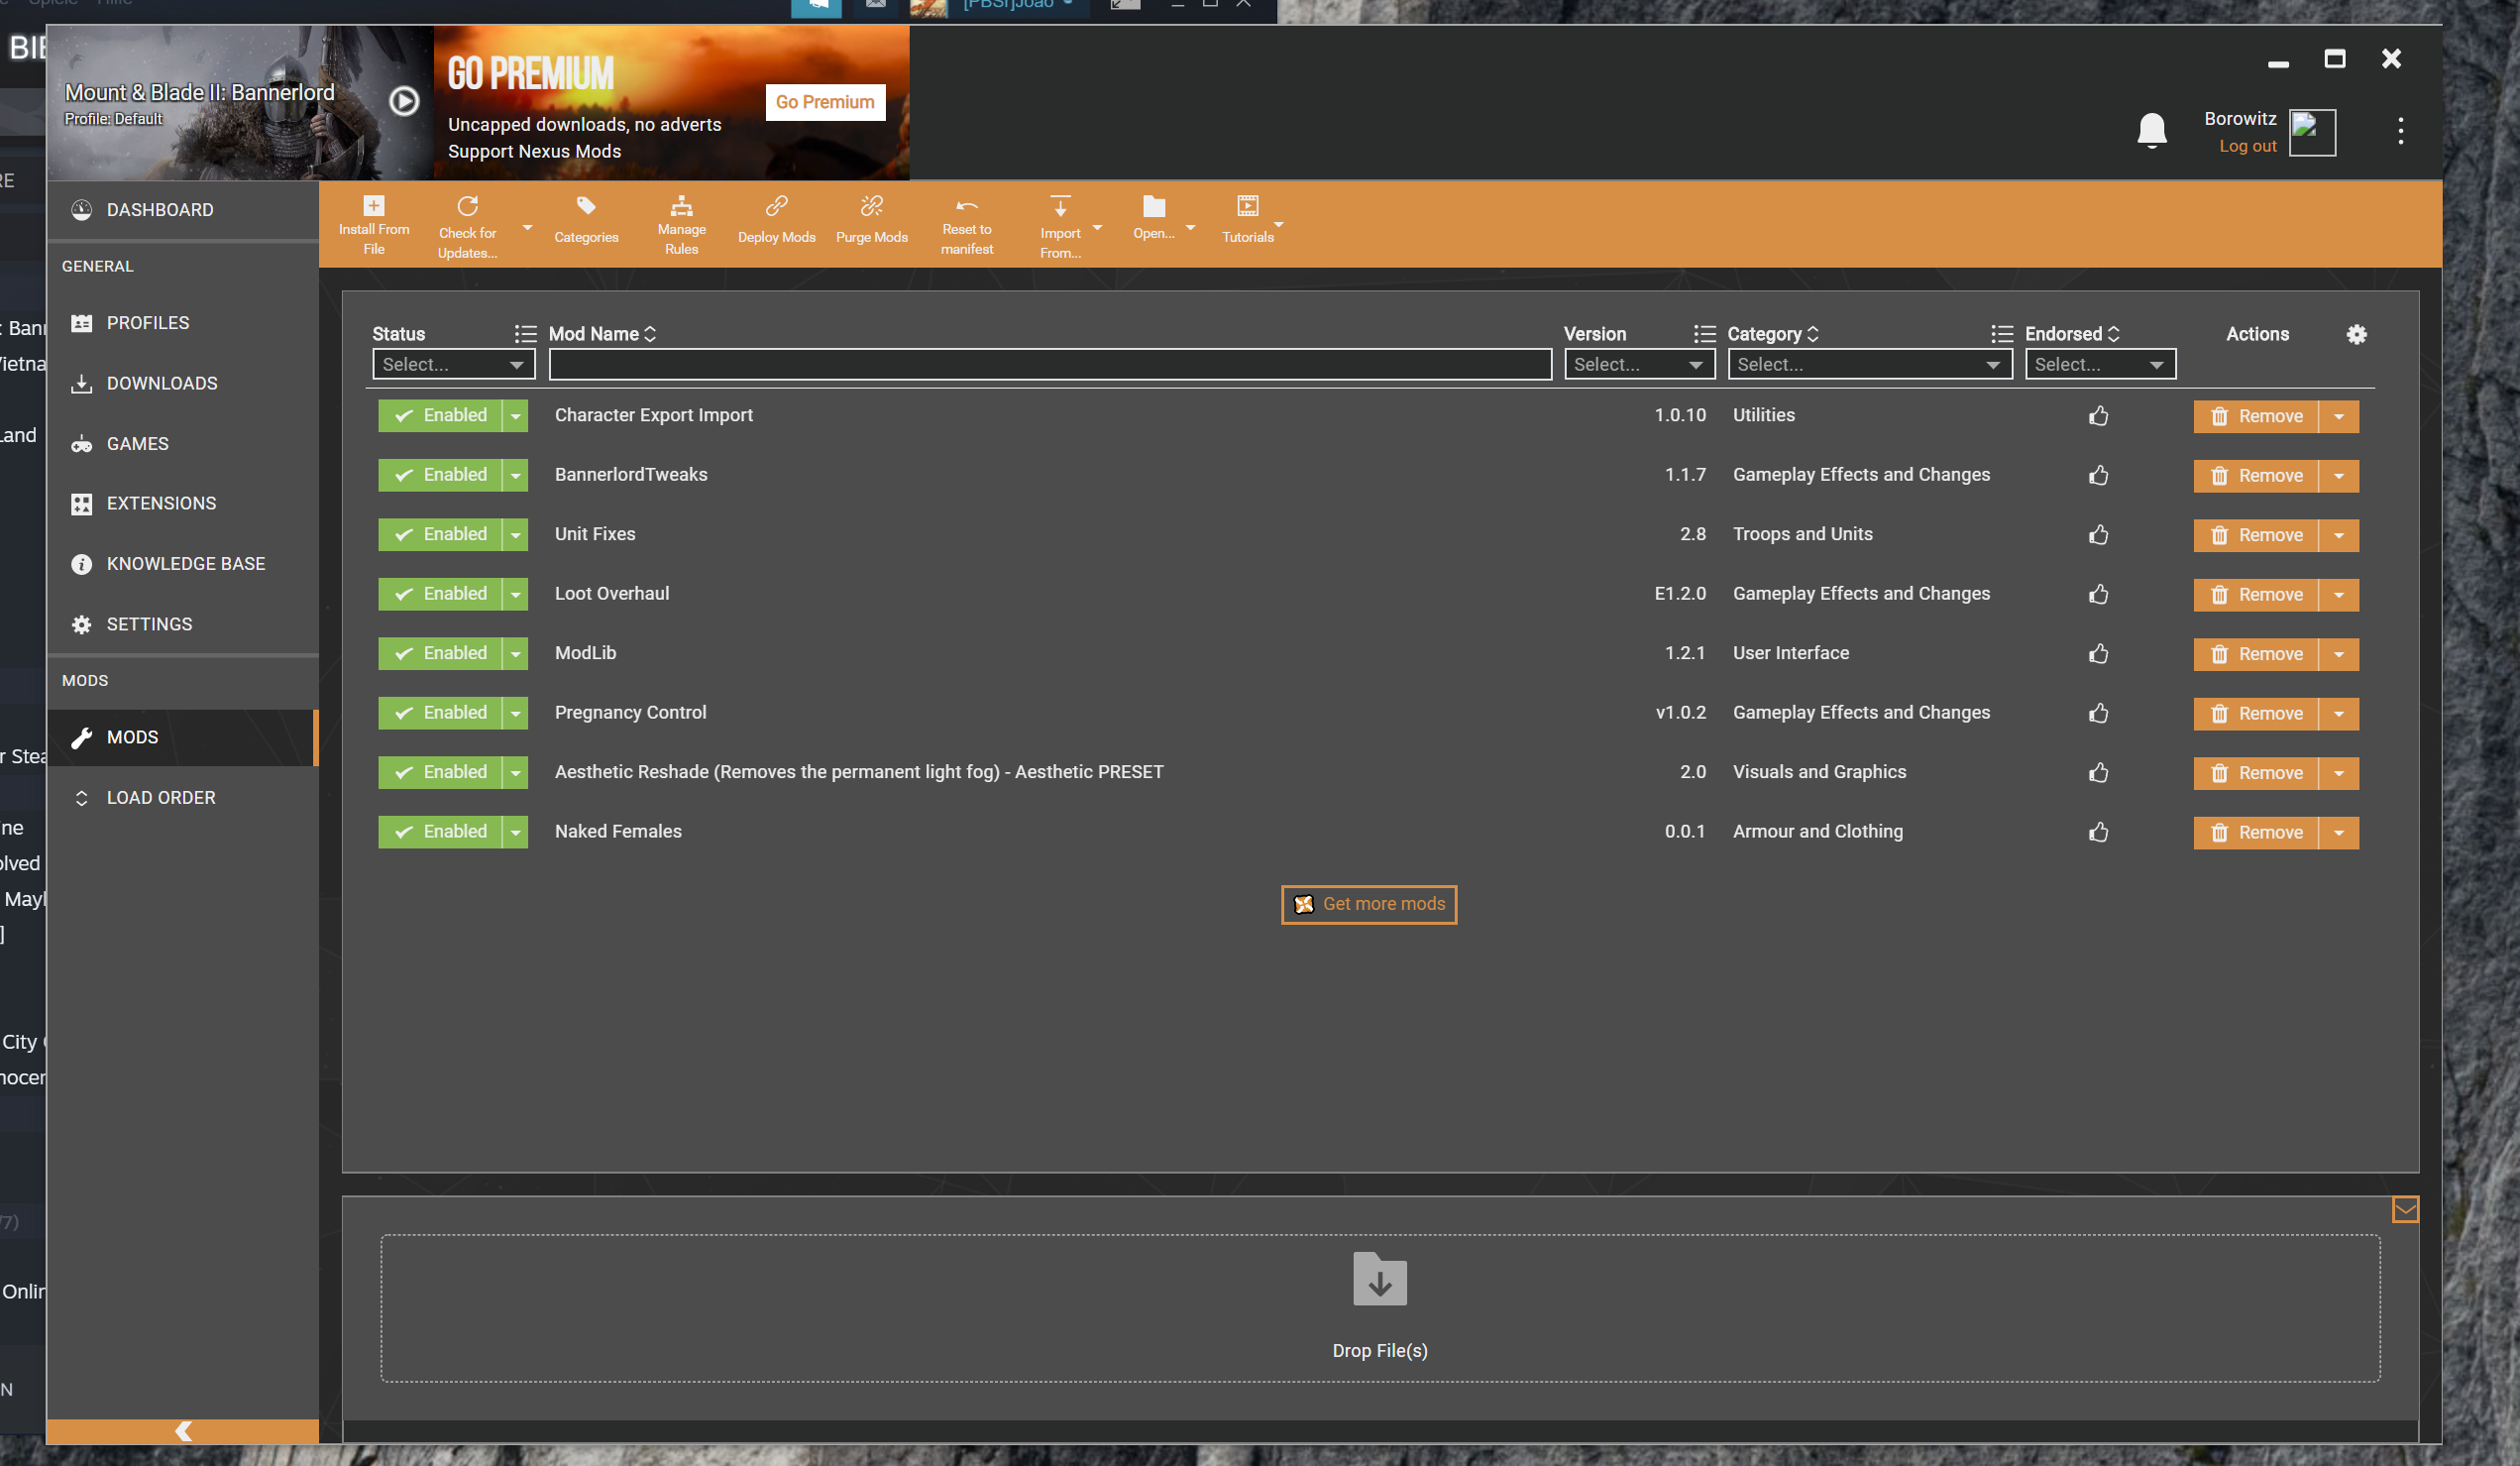
Task: Endorse Loot Overhaul with thumbs-up icon
Action: point(2098,594)
